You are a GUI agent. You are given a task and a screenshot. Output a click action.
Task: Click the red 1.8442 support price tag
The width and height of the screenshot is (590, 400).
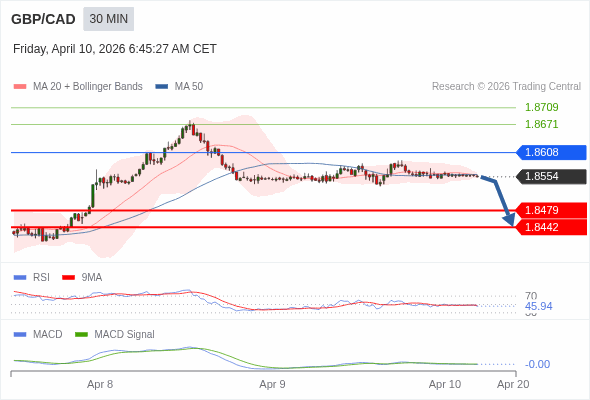pyautogui.click(x=551, y=227)
